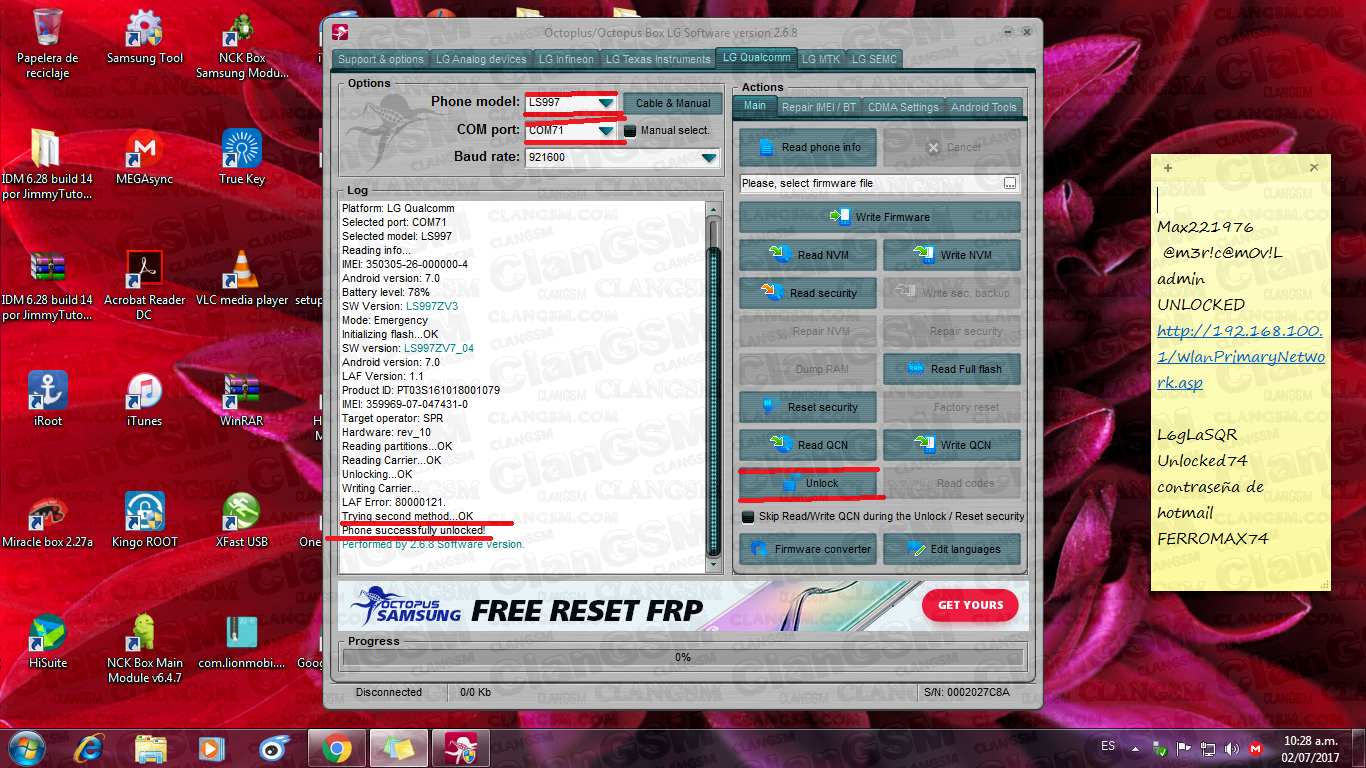1366x768 pixels.
Task: Open Kingo ROOT desktop shortcut
Action: [x=144, y=520]
